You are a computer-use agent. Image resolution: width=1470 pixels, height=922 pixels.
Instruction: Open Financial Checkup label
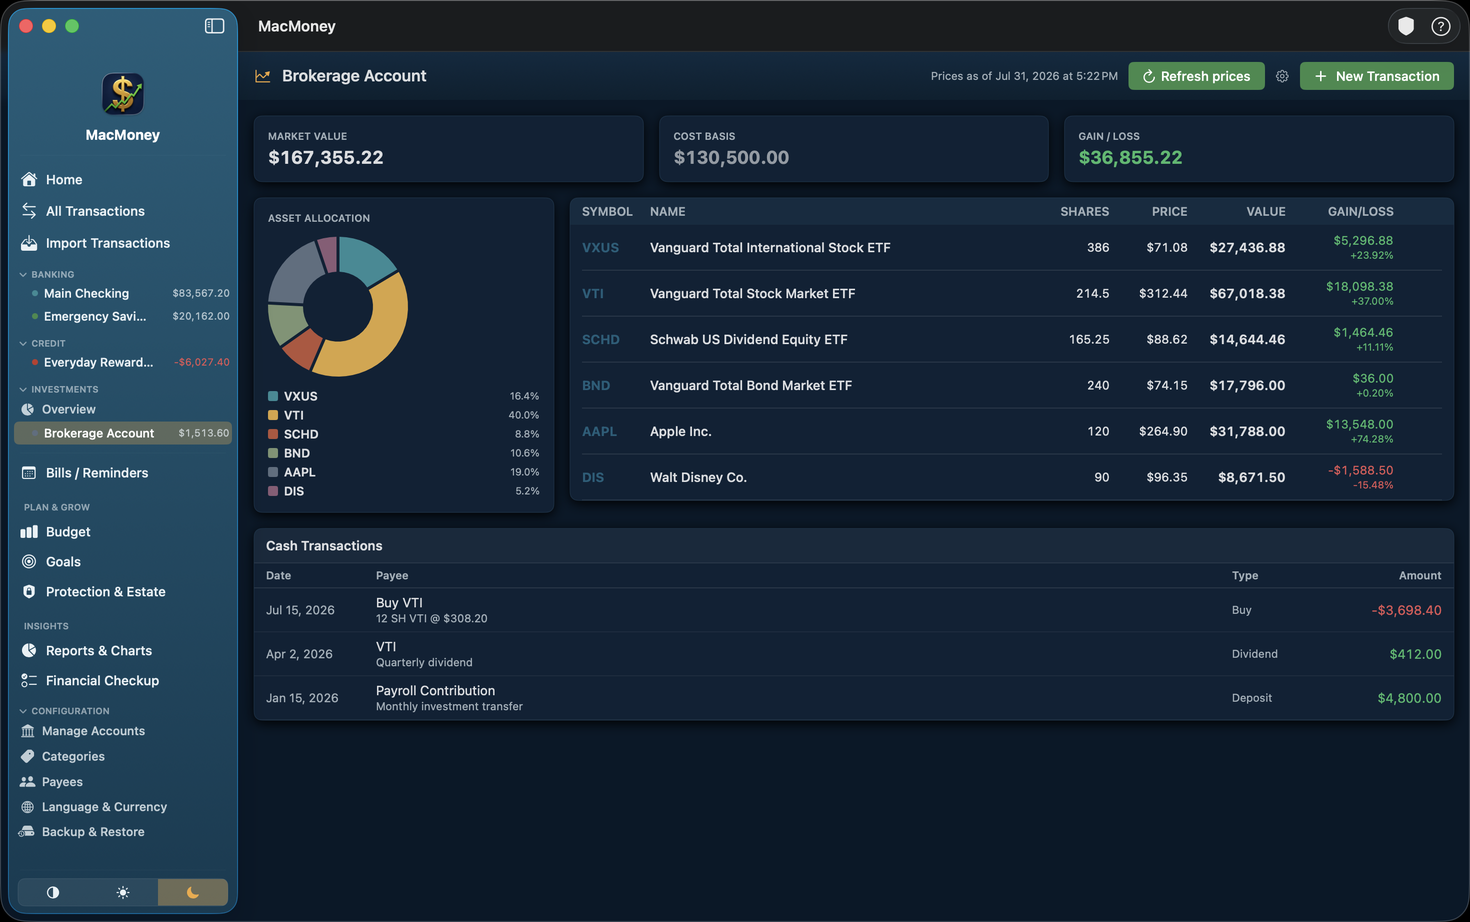(102, 681)
